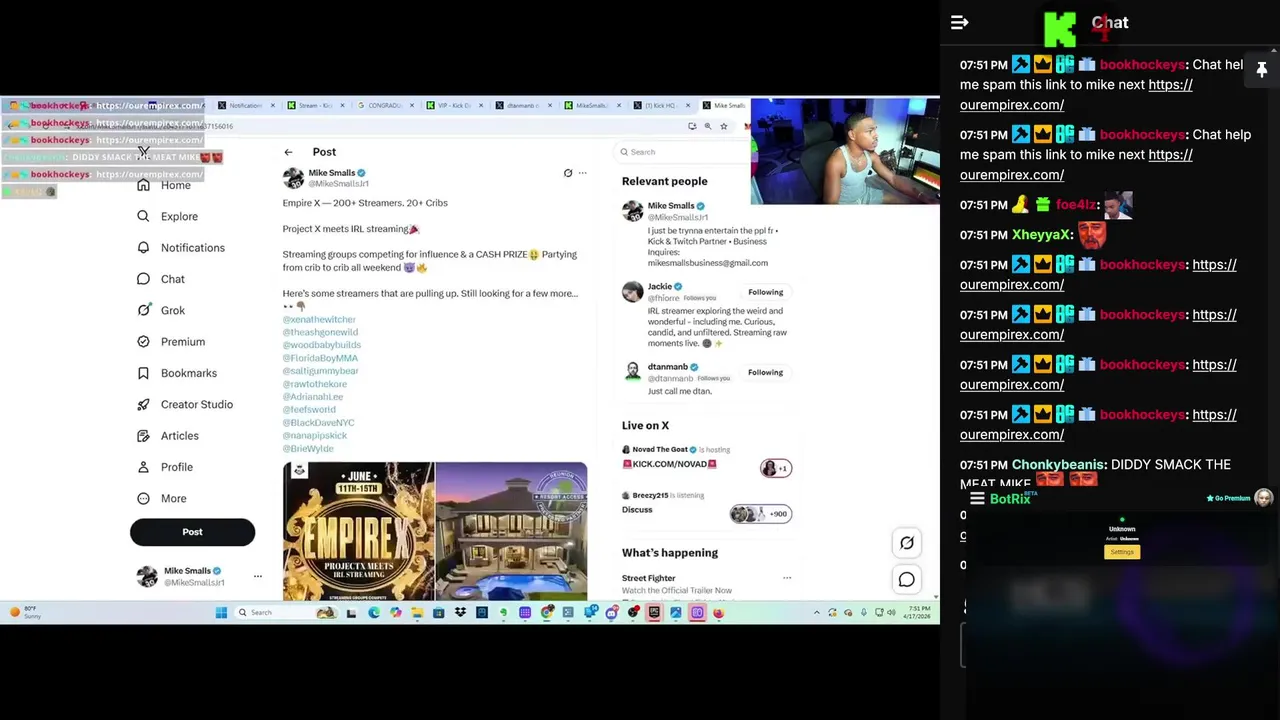Open Firefox from the taskbar
This screenshot has height=720, width=1280.
click(x=718, y=612)
